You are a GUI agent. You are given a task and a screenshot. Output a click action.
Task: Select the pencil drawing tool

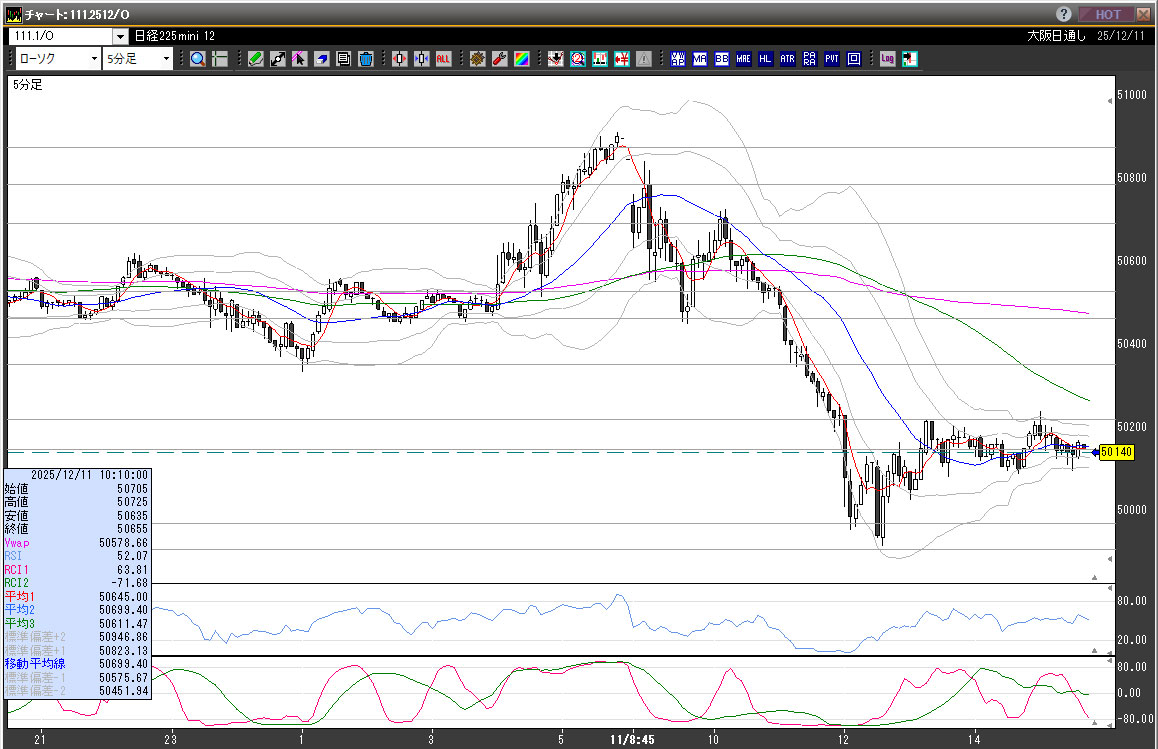(x=256, y=59)
